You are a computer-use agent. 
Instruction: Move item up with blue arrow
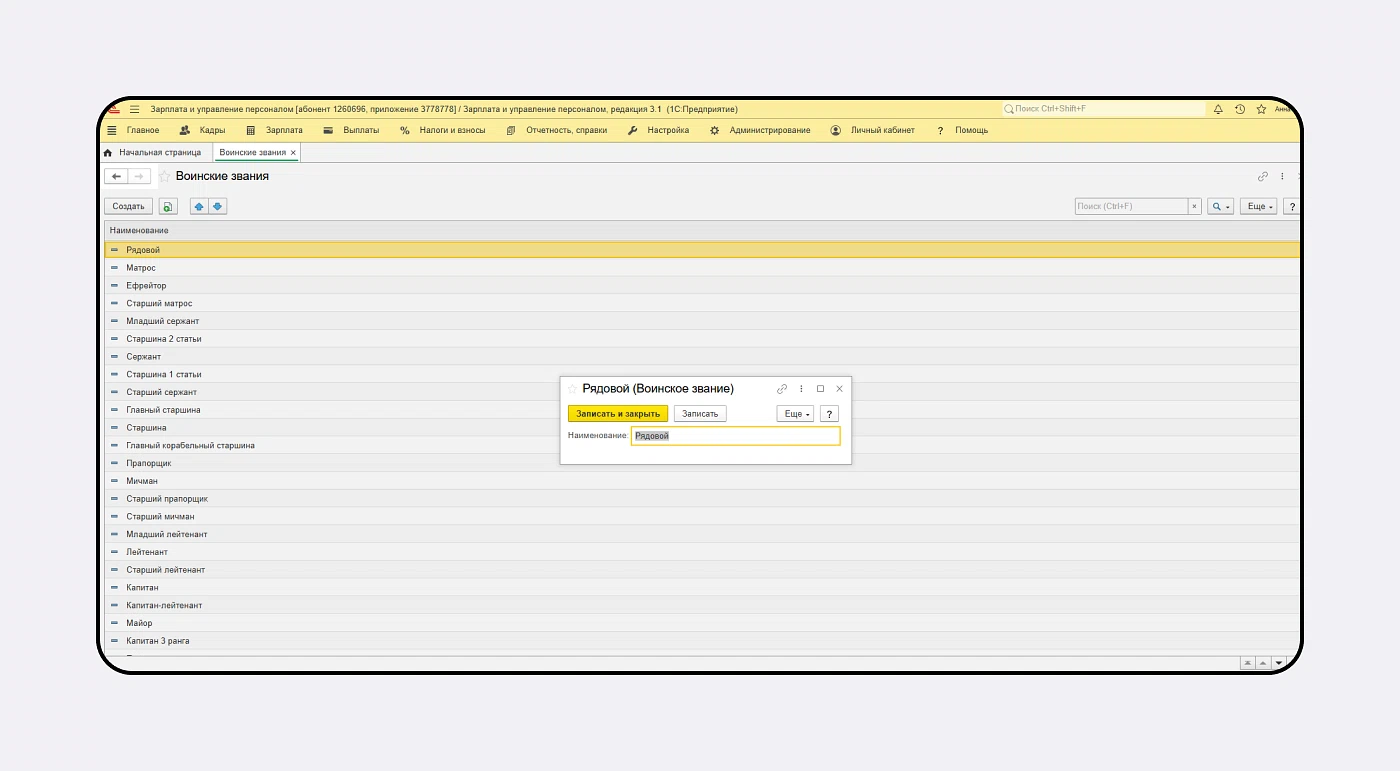199,206
